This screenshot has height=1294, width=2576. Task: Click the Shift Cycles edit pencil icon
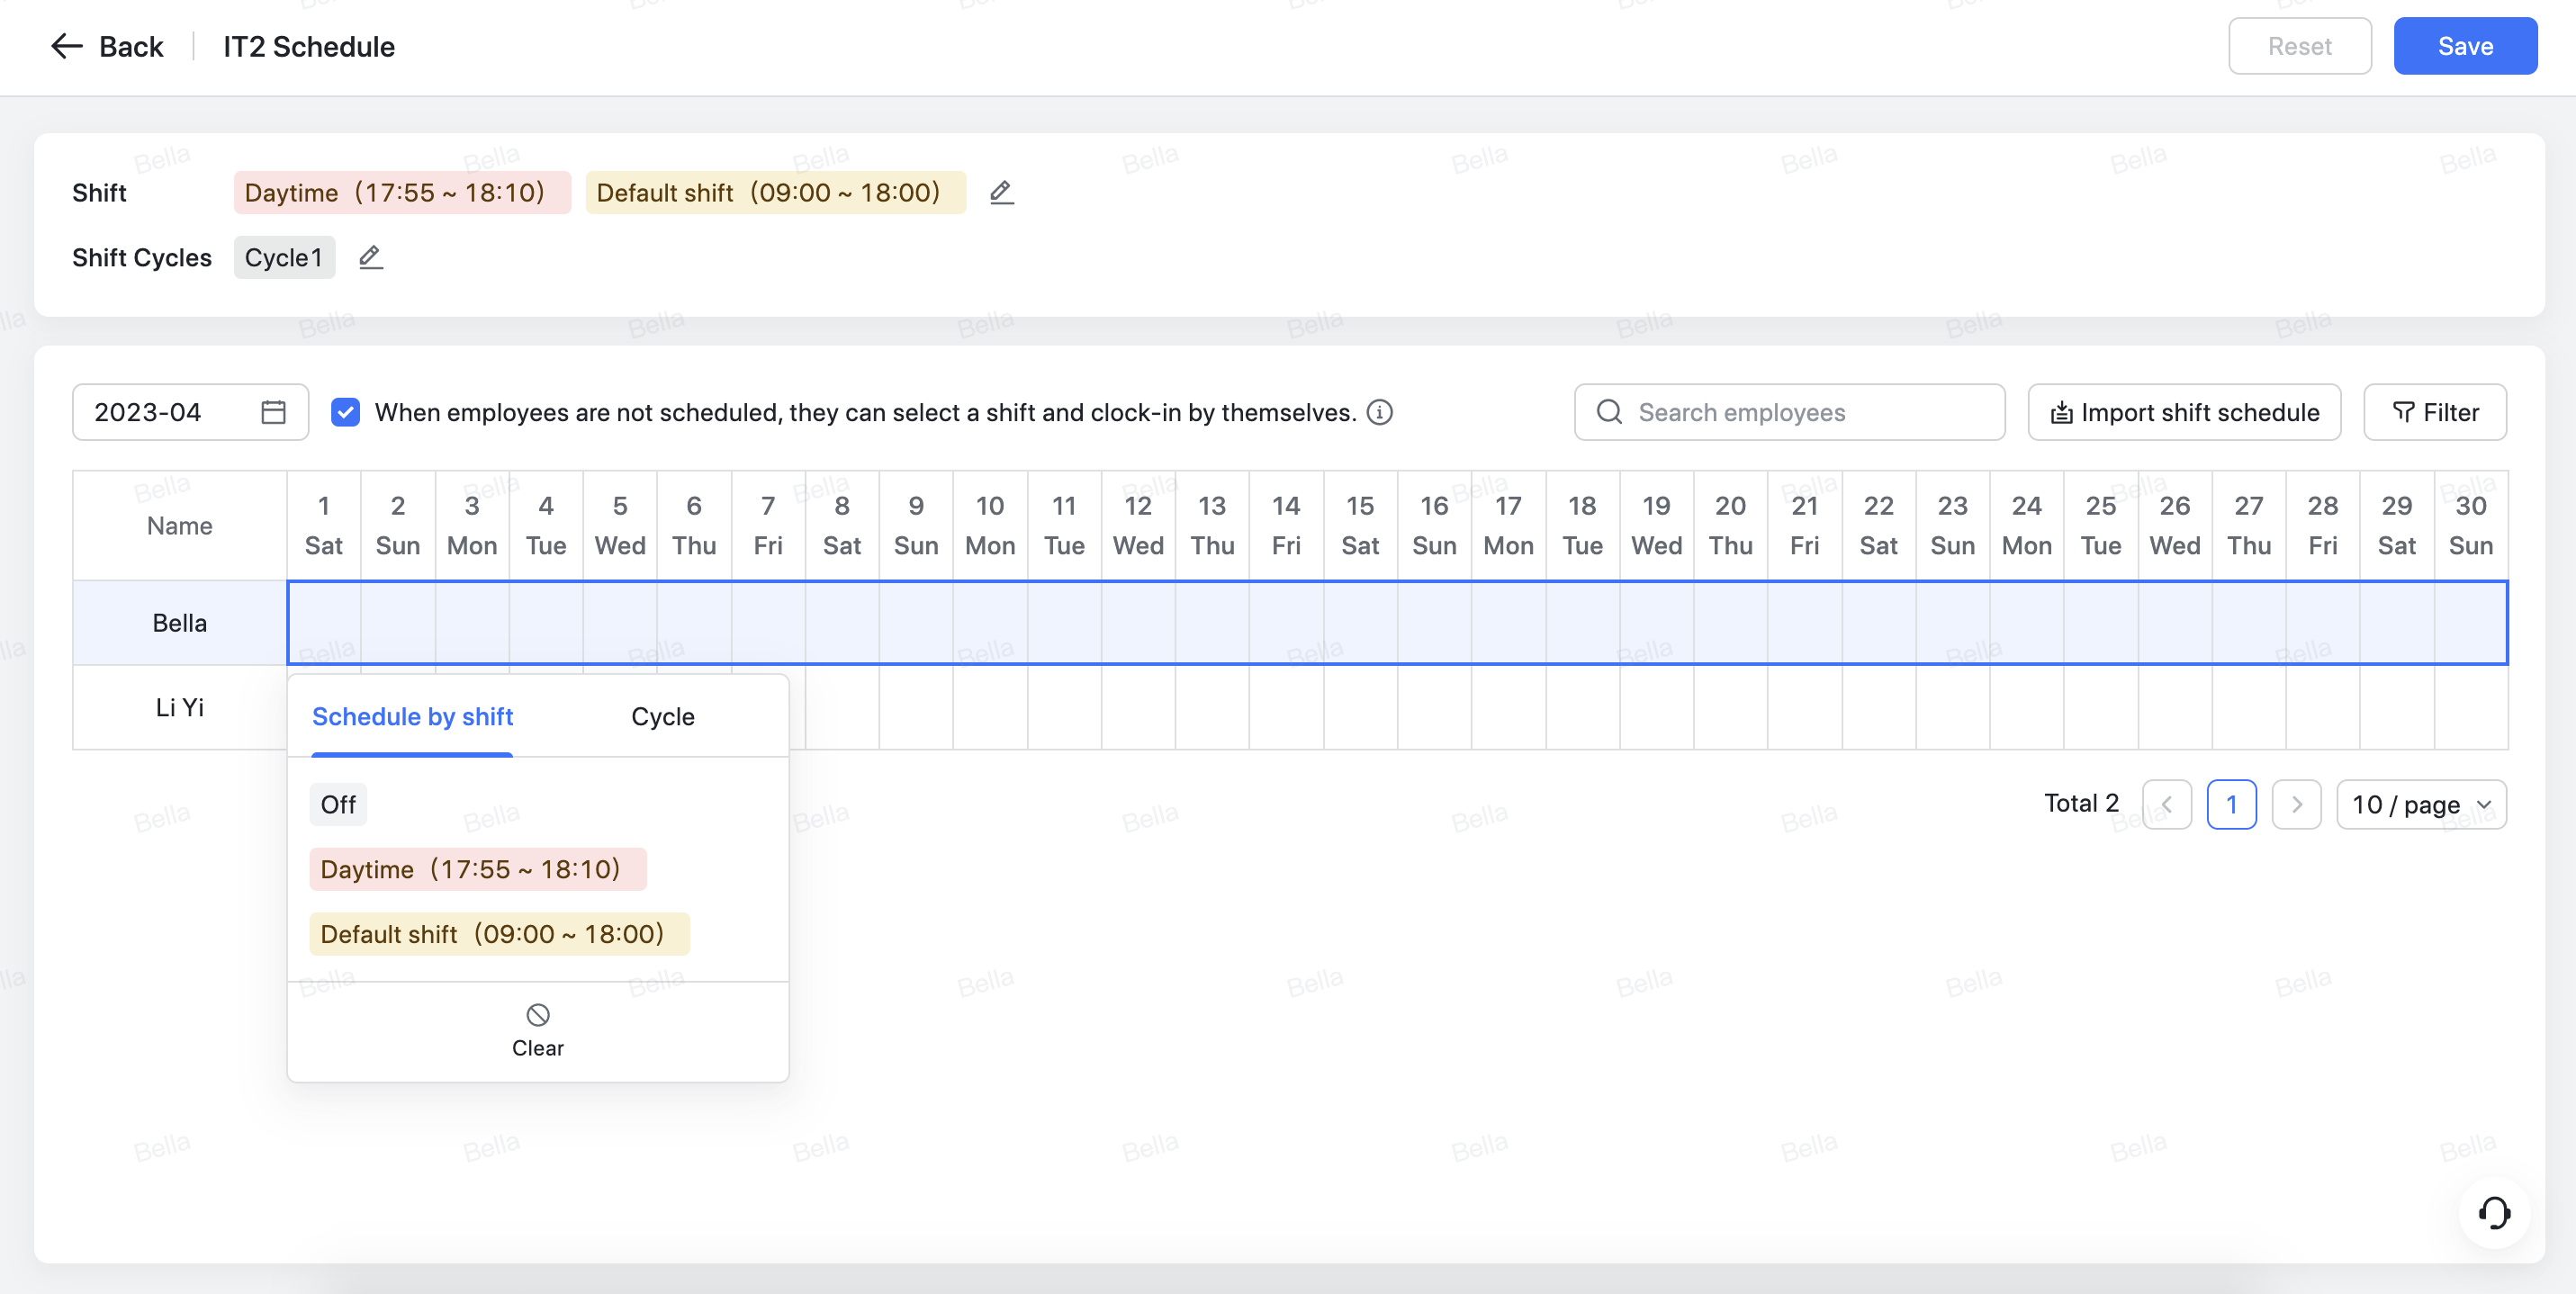[x=370, y=257]
